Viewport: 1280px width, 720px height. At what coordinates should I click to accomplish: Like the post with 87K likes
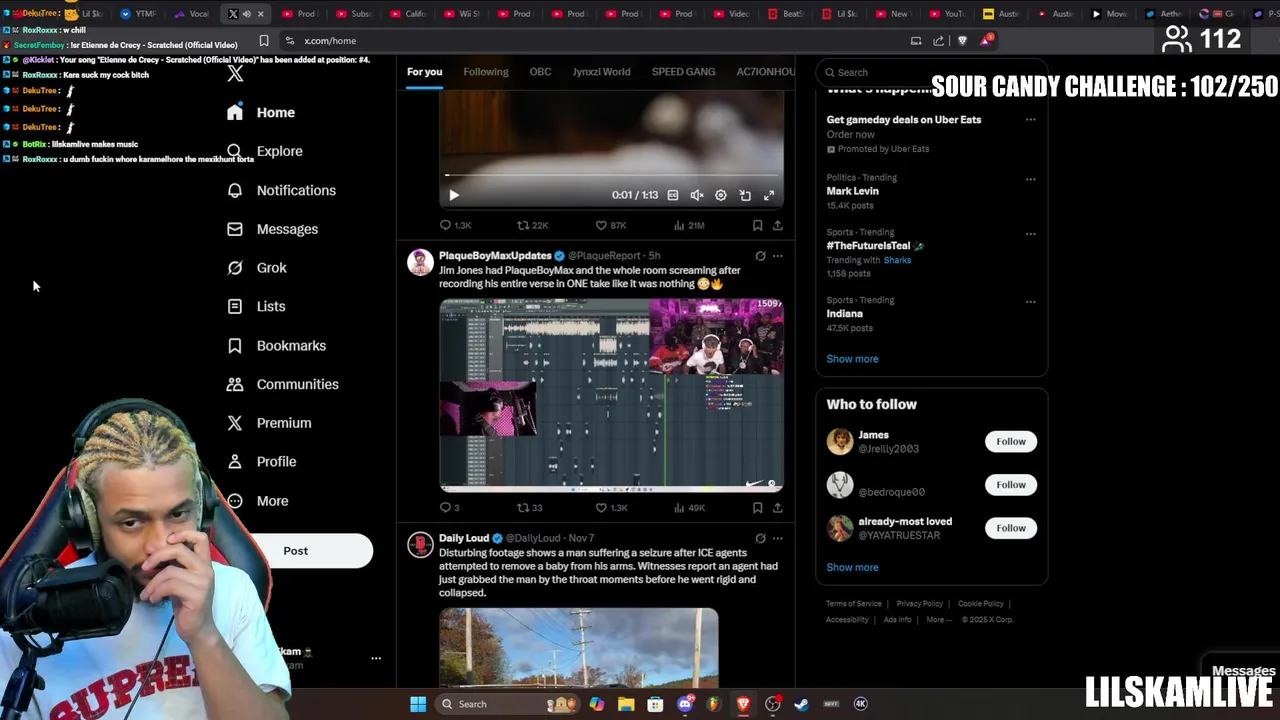pos(610,226)
